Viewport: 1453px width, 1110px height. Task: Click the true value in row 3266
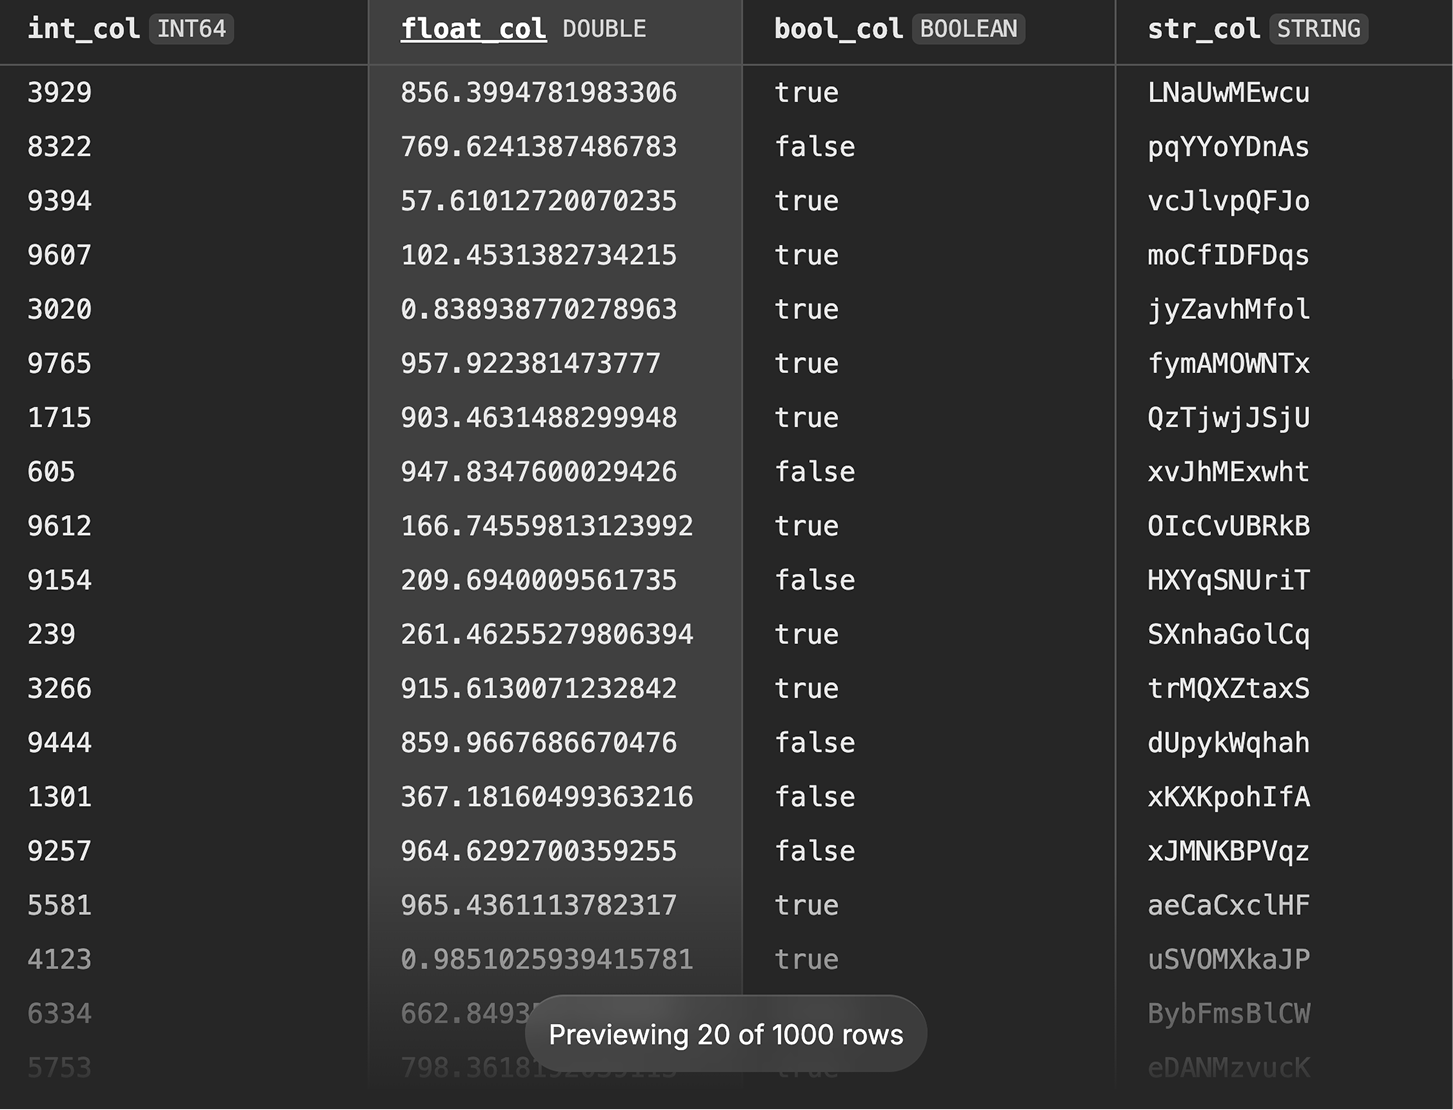(806, 688)
